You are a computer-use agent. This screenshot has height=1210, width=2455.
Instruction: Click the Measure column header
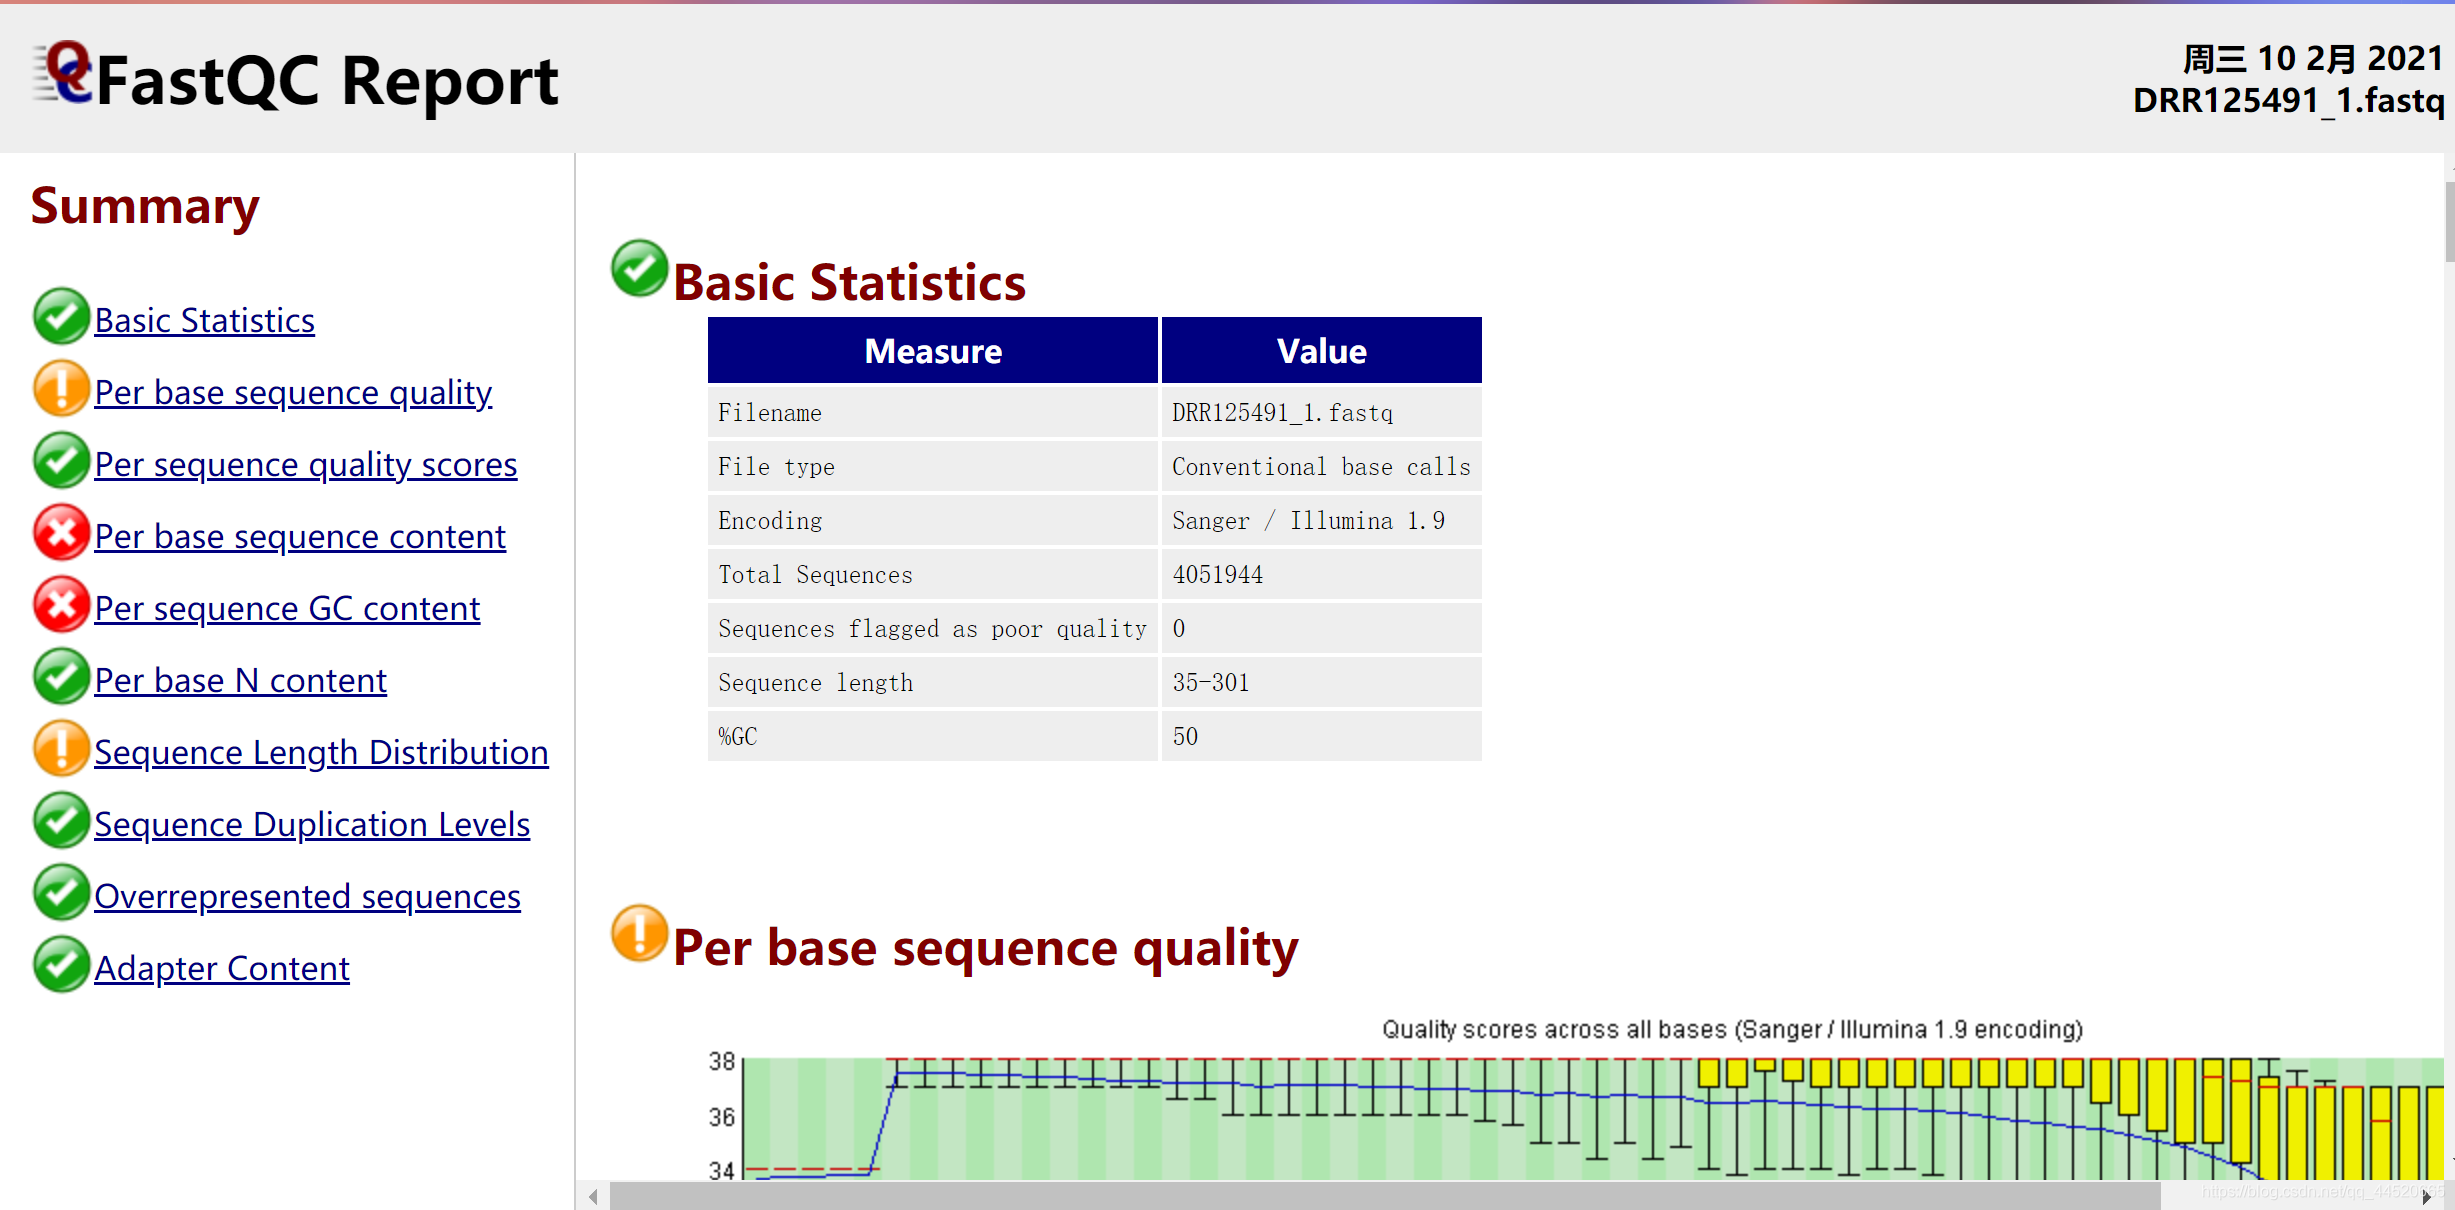(x=932, y=351)
